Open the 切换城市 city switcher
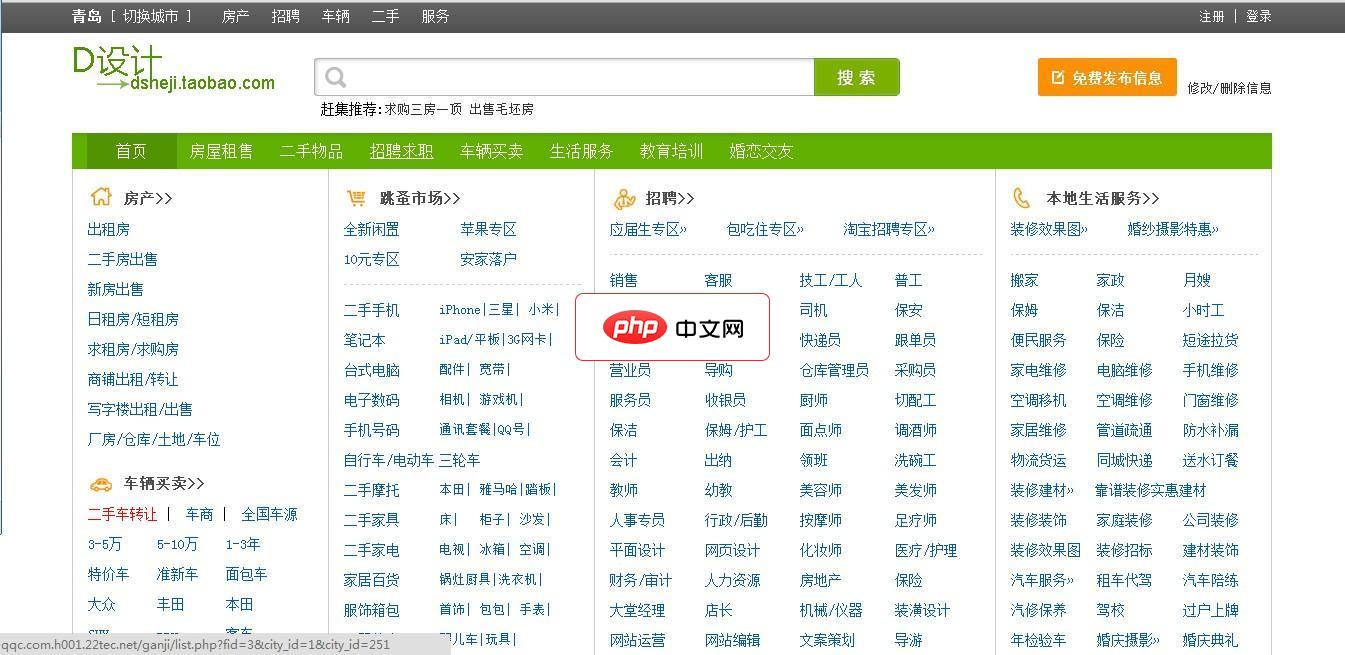 [x=146, y=16]
